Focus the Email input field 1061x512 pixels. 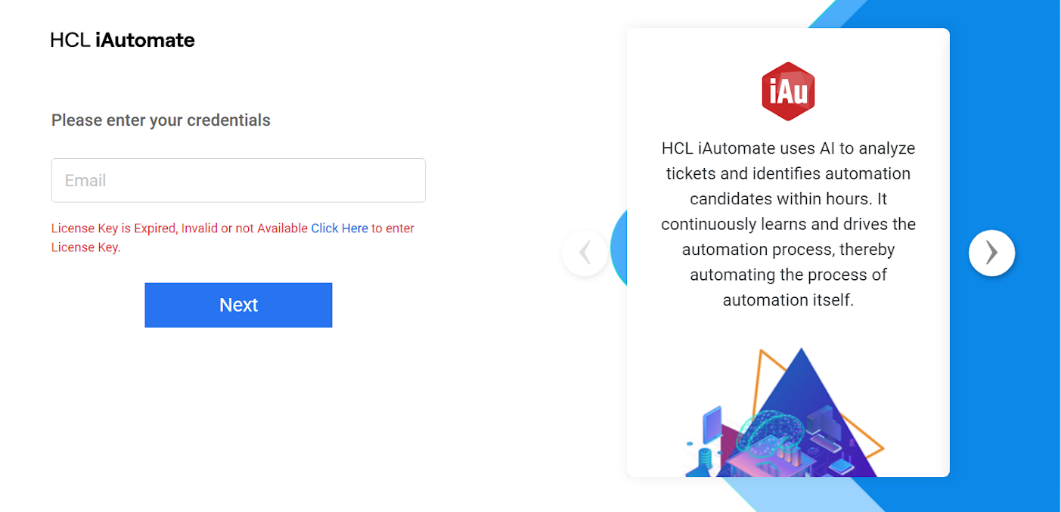[x=238, y=181]
